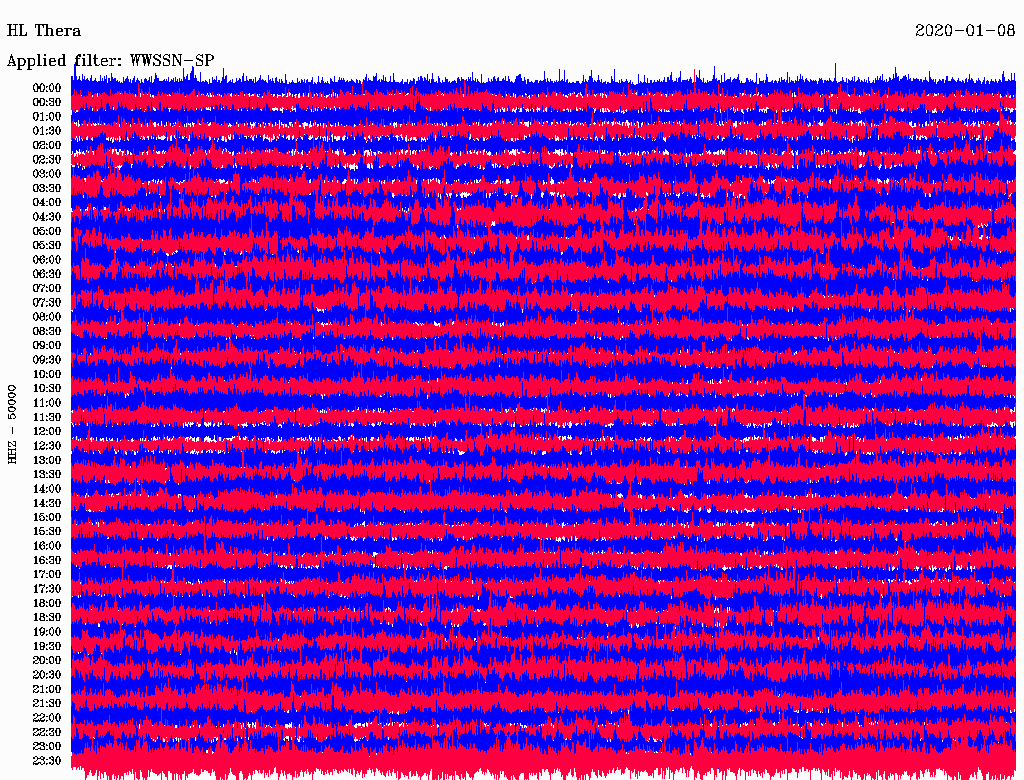
Task: Select the 23:00 time label
Action: pos(46,747)
